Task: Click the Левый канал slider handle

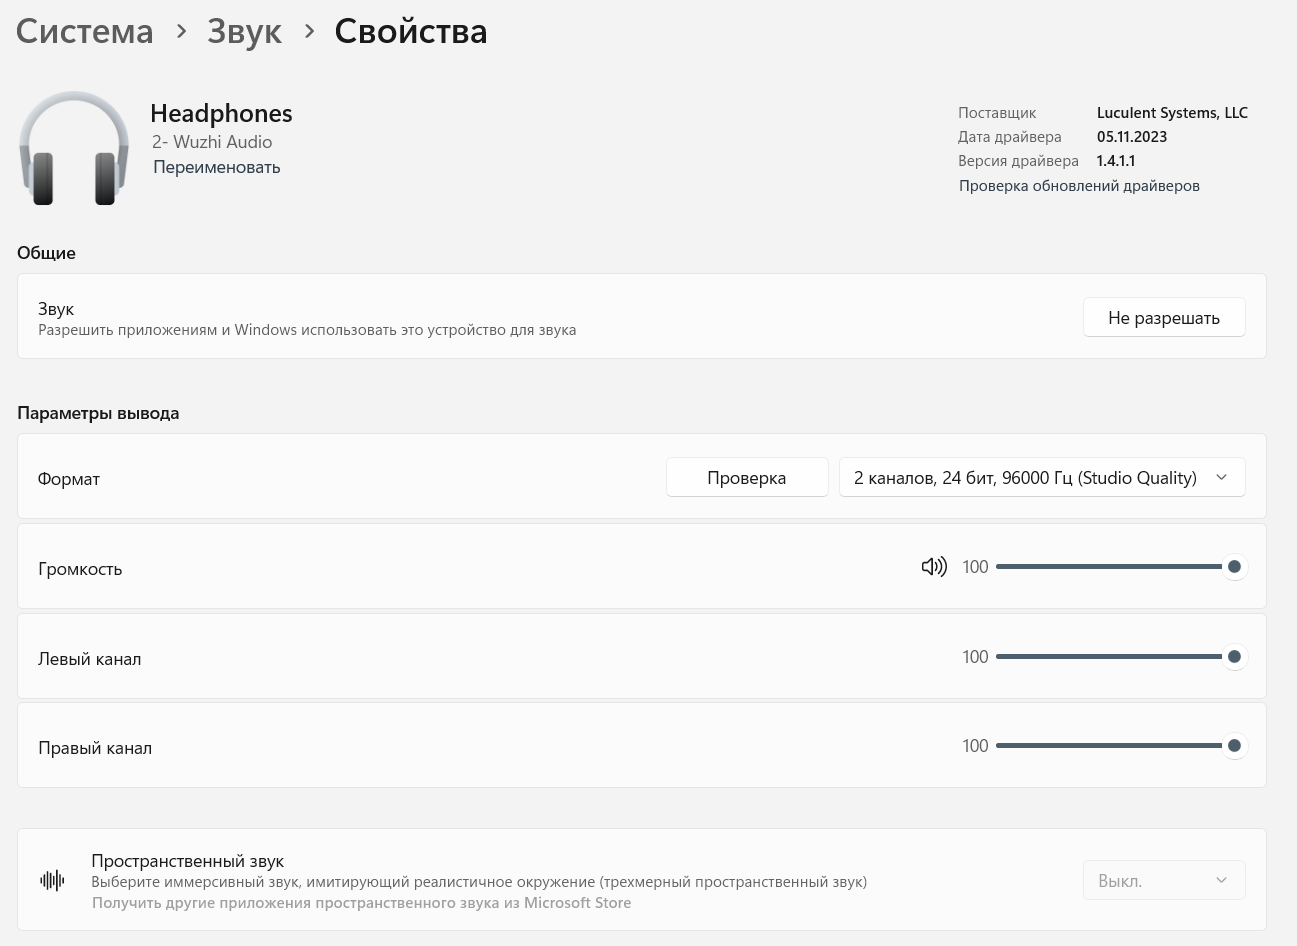Action: tap(1234, 657)
